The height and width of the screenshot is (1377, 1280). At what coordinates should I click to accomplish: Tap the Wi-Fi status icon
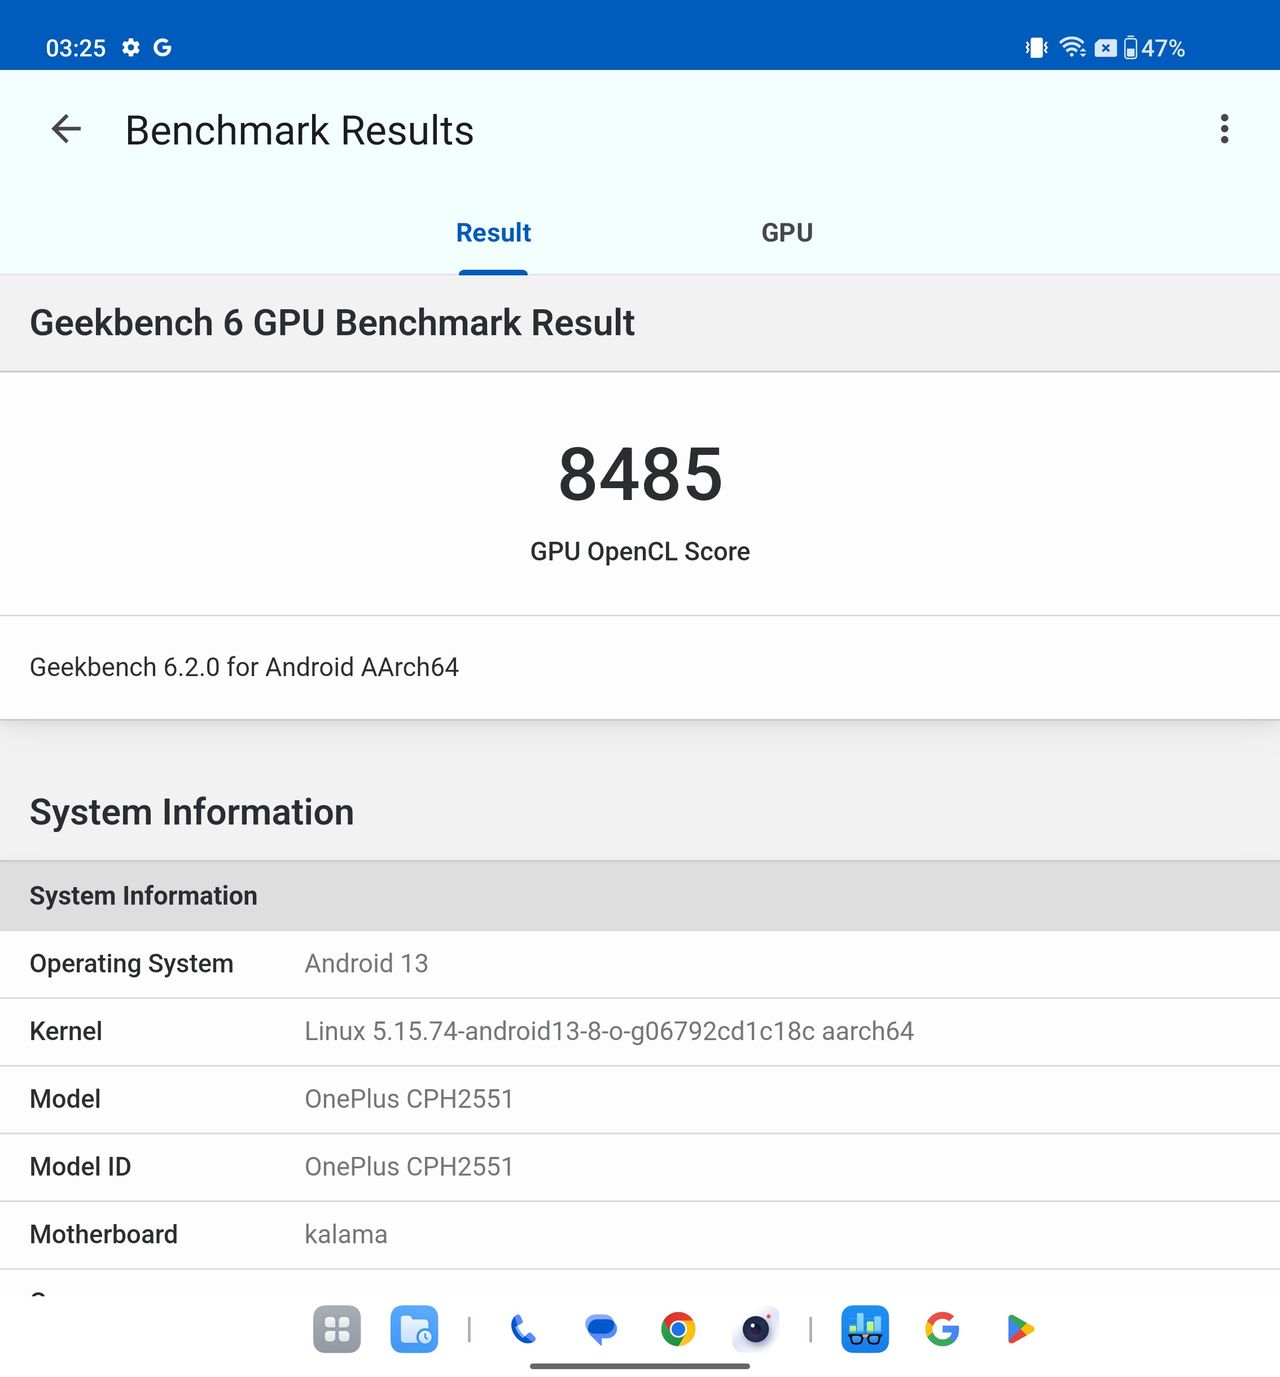click(x=1073, y=47)
